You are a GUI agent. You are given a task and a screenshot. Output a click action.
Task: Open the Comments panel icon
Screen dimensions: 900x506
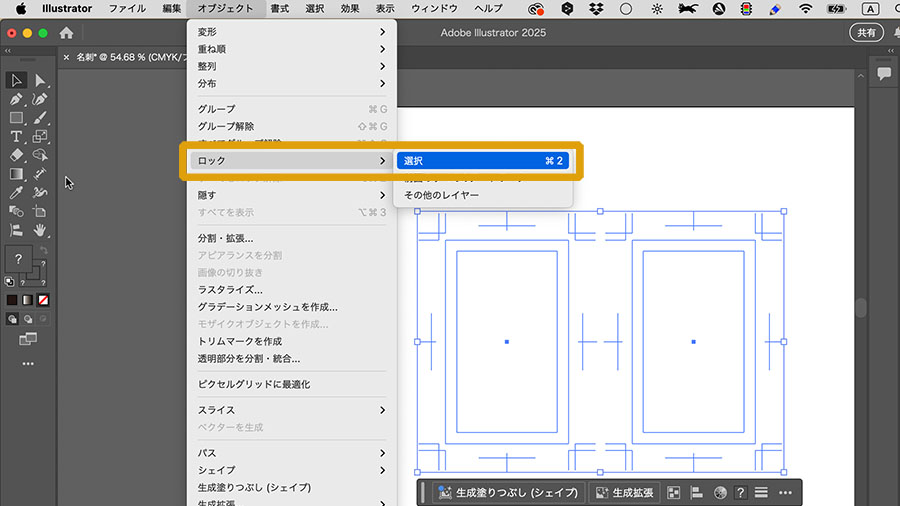click(884, 73)
